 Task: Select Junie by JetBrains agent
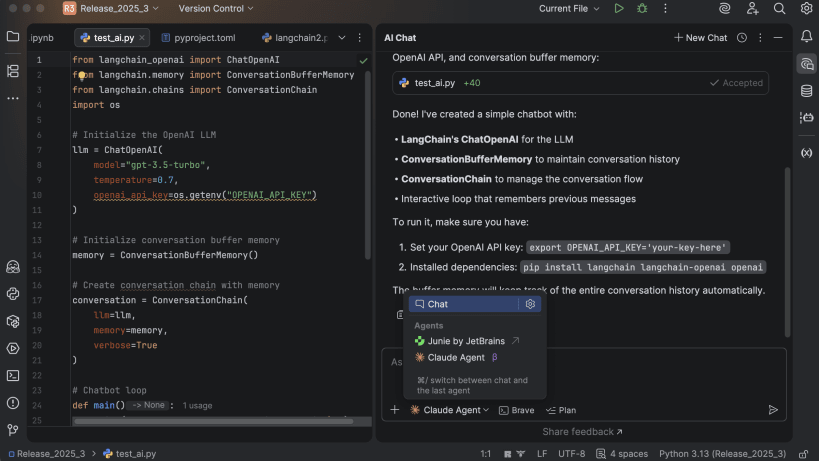(467, 341)
